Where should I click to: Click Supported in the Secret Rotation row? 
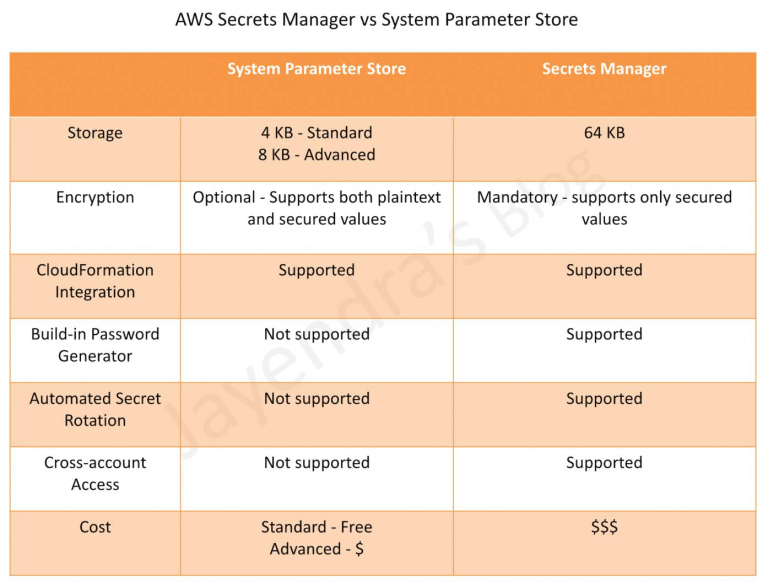point(604,399)
